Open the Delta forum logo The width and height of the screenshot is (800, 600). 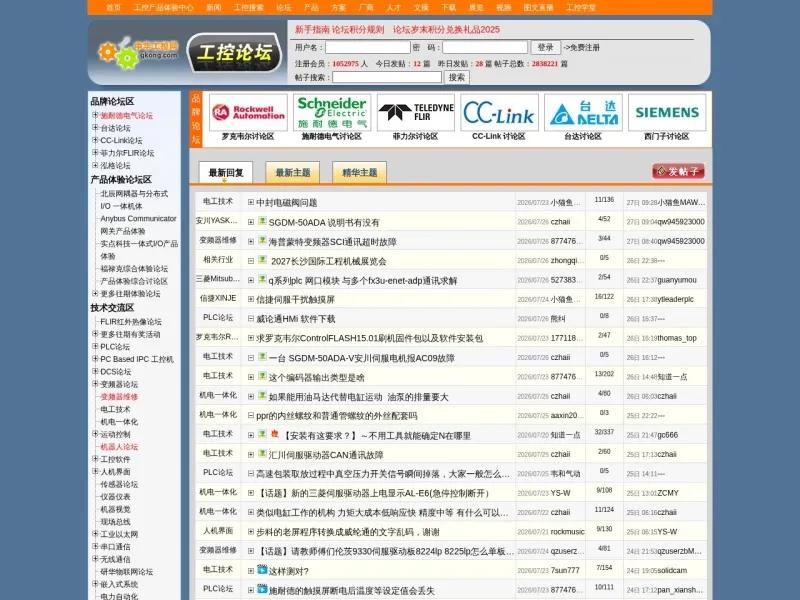pyautogui.click(x=583, y=112)
